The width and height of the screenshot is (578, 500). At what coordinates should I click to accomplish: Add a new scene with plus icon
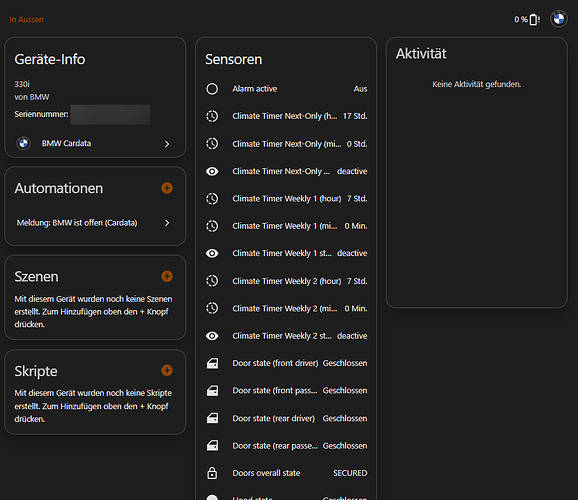(x=167, y=276)
